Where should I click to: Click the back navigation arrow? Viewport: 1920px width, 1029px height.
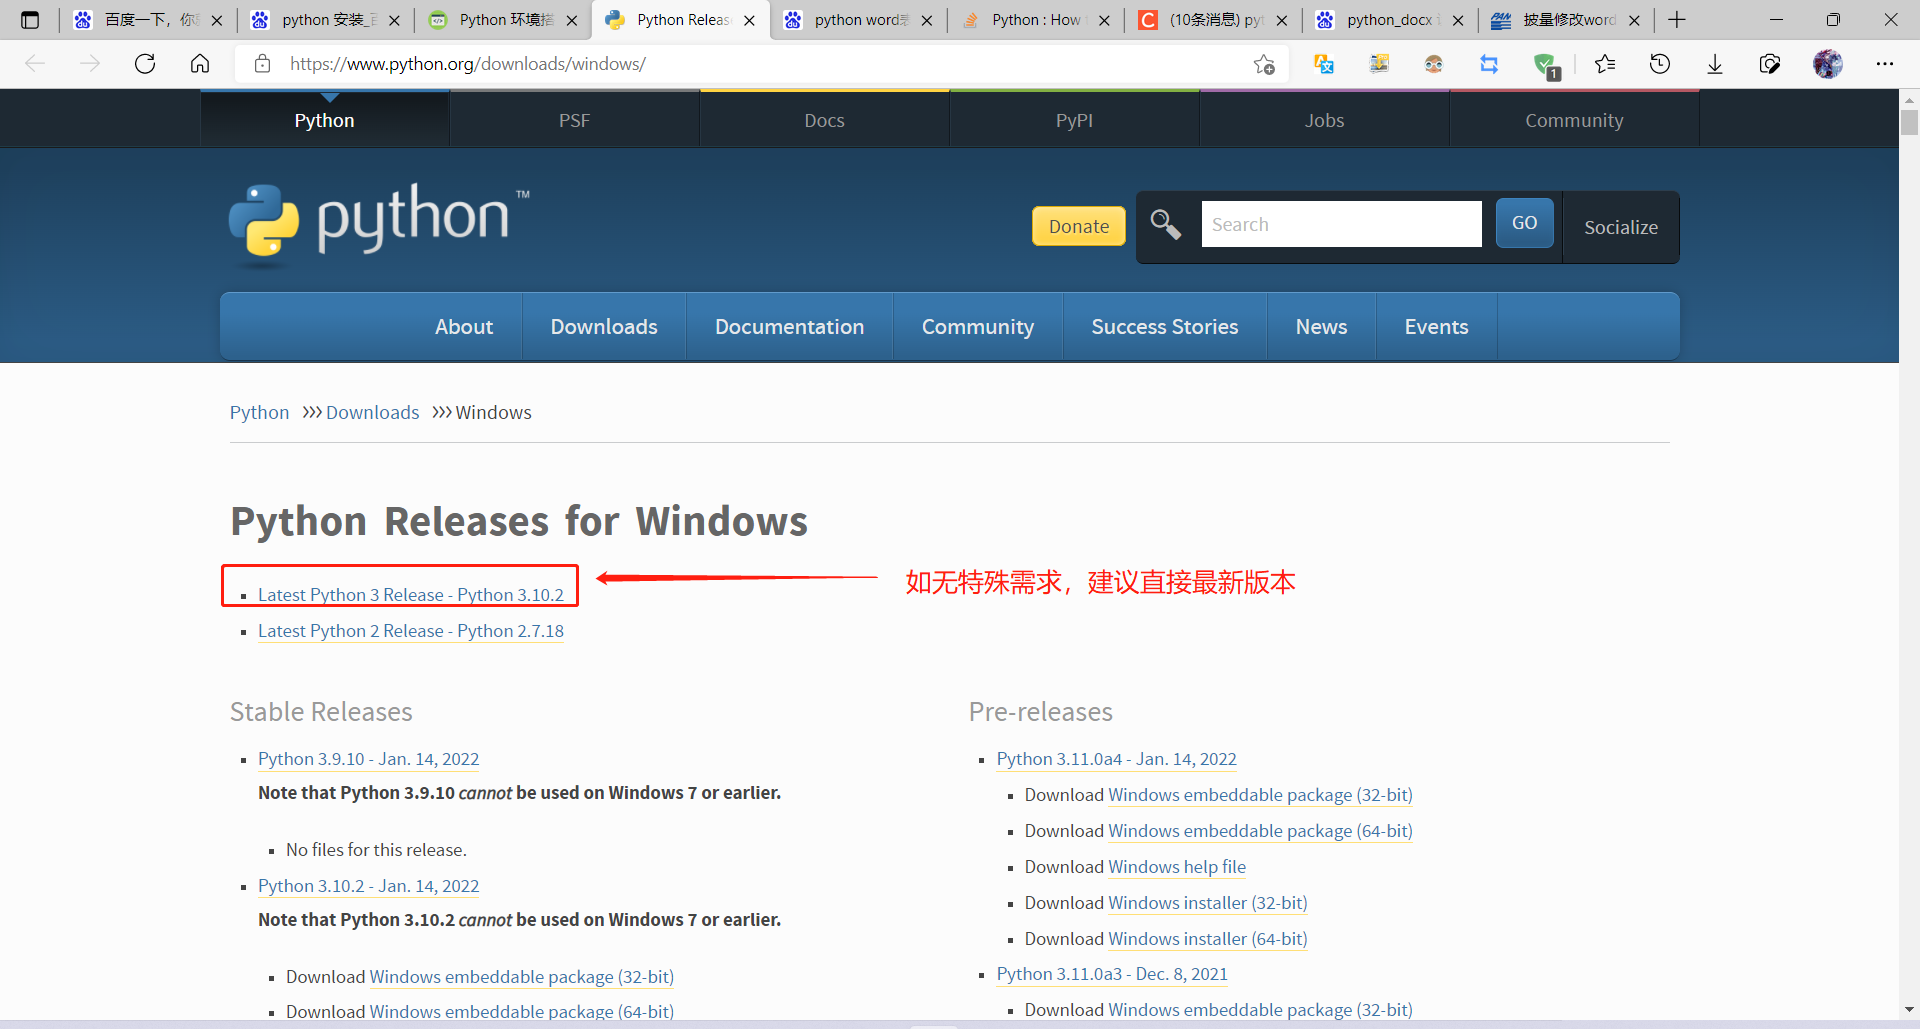[x=35, y=64]
